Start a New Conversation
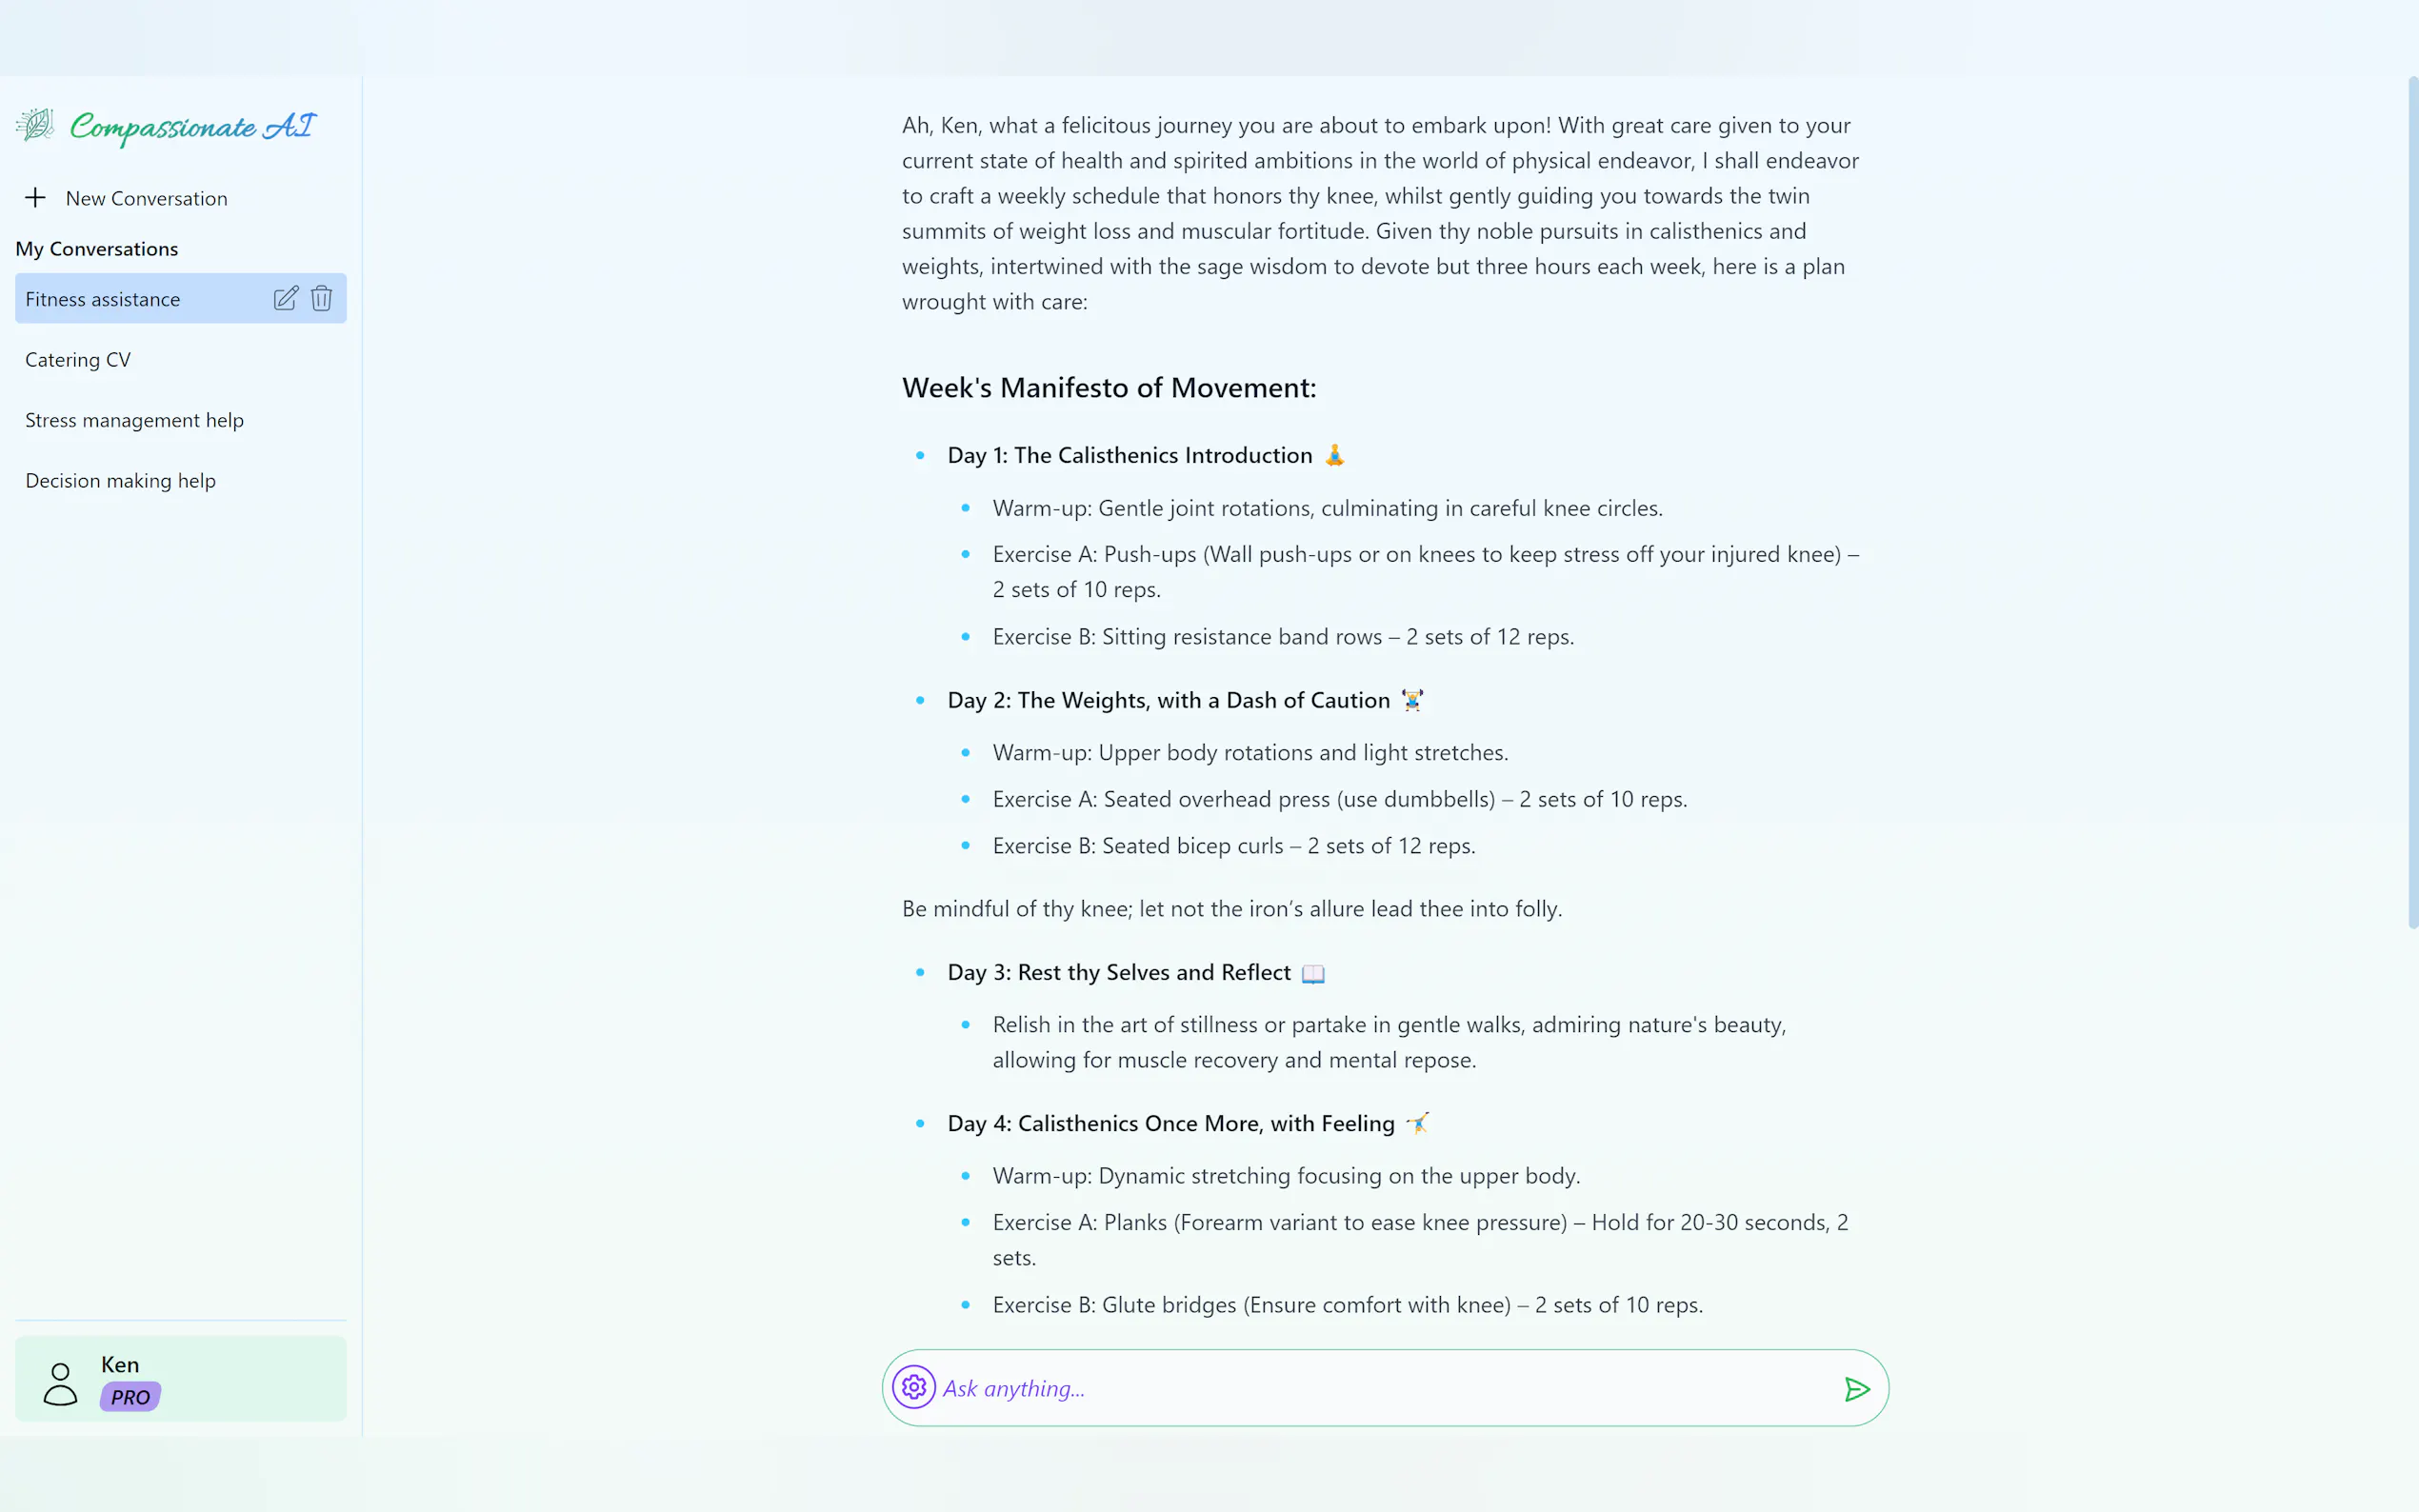Image resolution: width=2419 pixels, height=1512 pixels. point(146,198)
